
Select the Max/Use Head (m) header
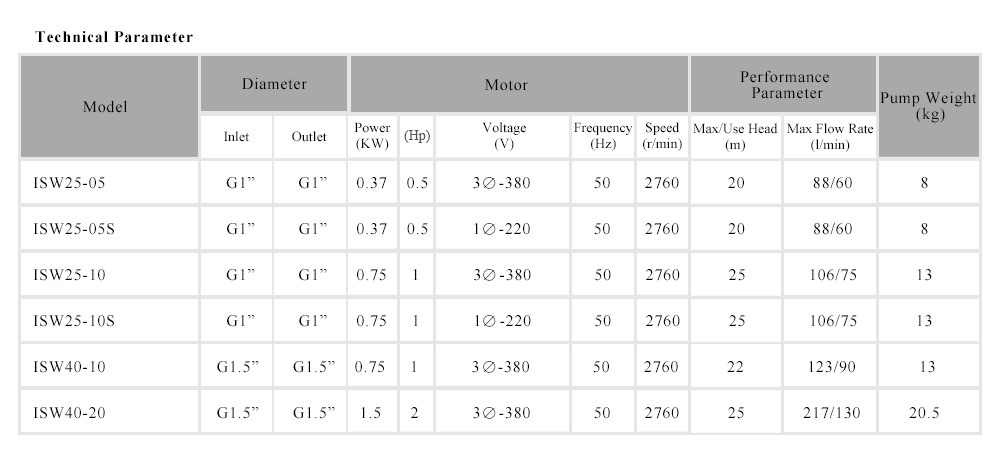(x=736, y=136)
